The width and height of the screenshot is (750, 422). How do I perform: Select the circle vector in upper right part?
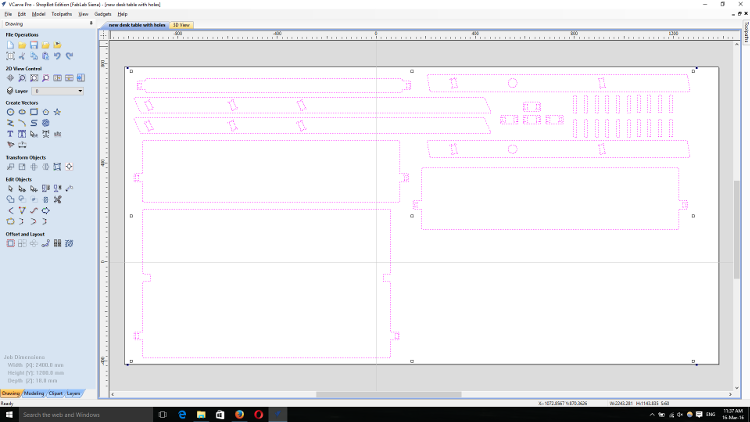[x=512, y=83]
